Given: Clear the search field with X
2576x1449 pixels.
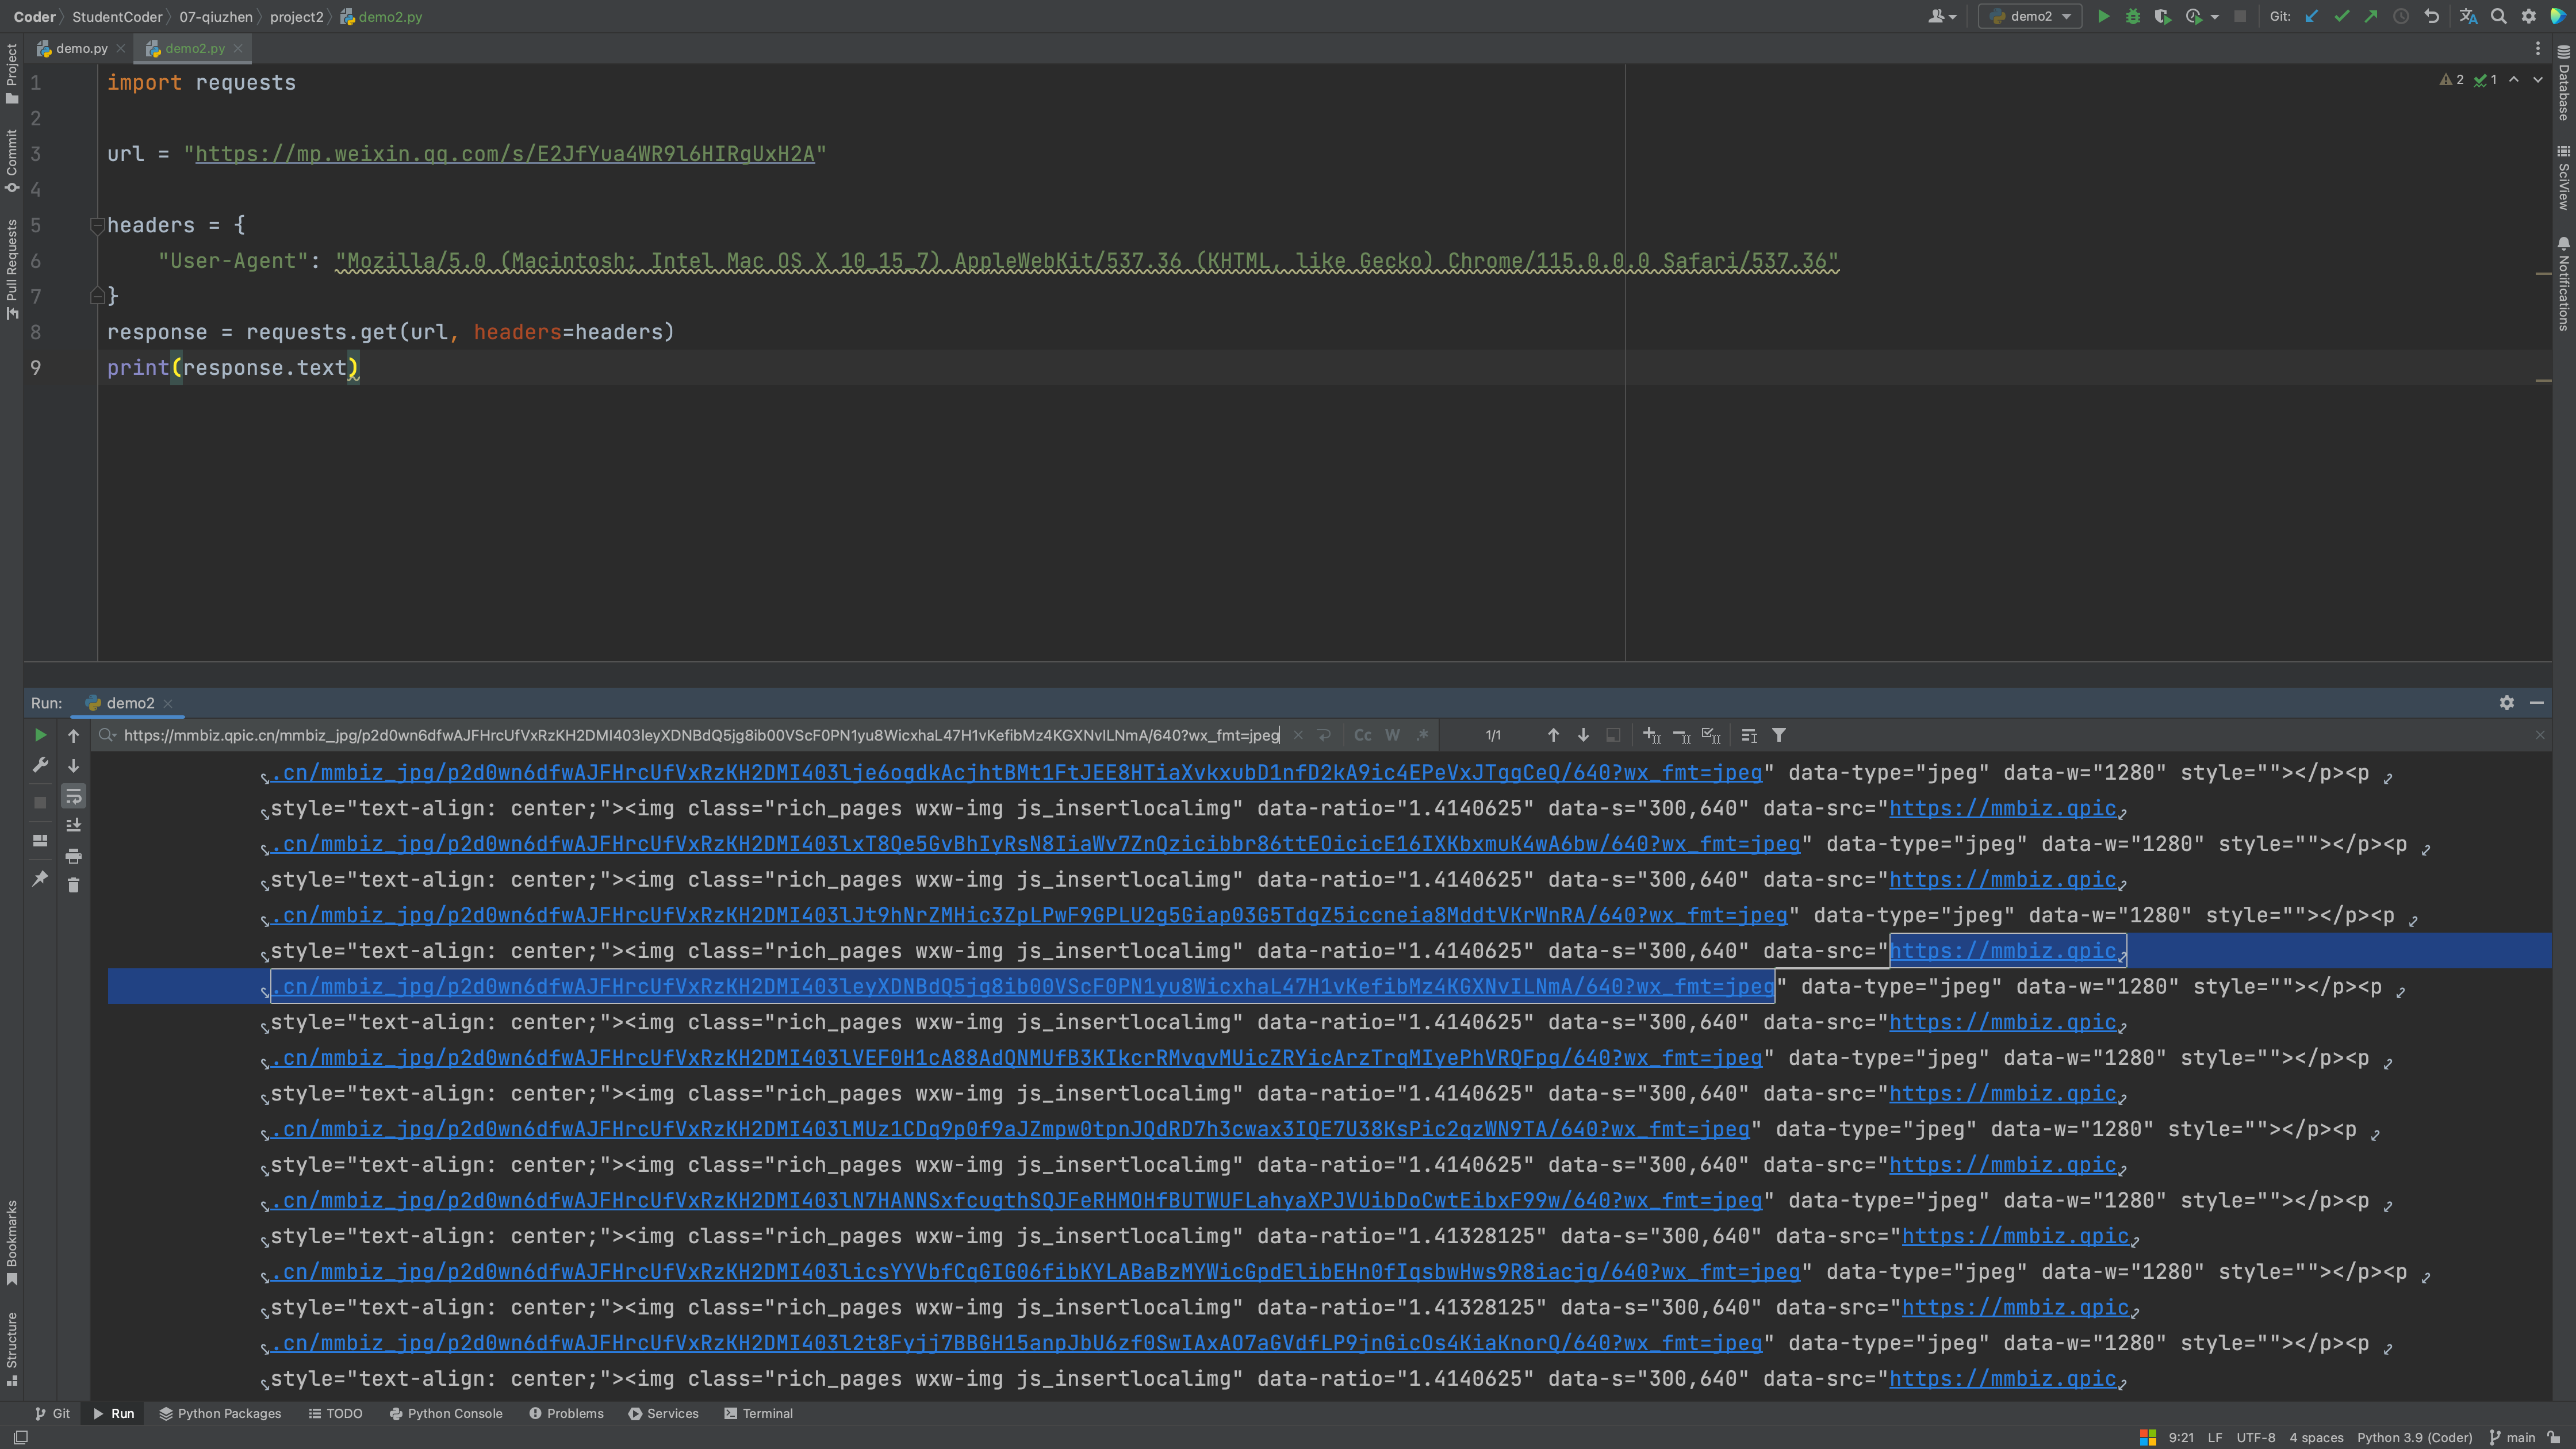Looking at the screenshot, I should tap(1298, 735).
